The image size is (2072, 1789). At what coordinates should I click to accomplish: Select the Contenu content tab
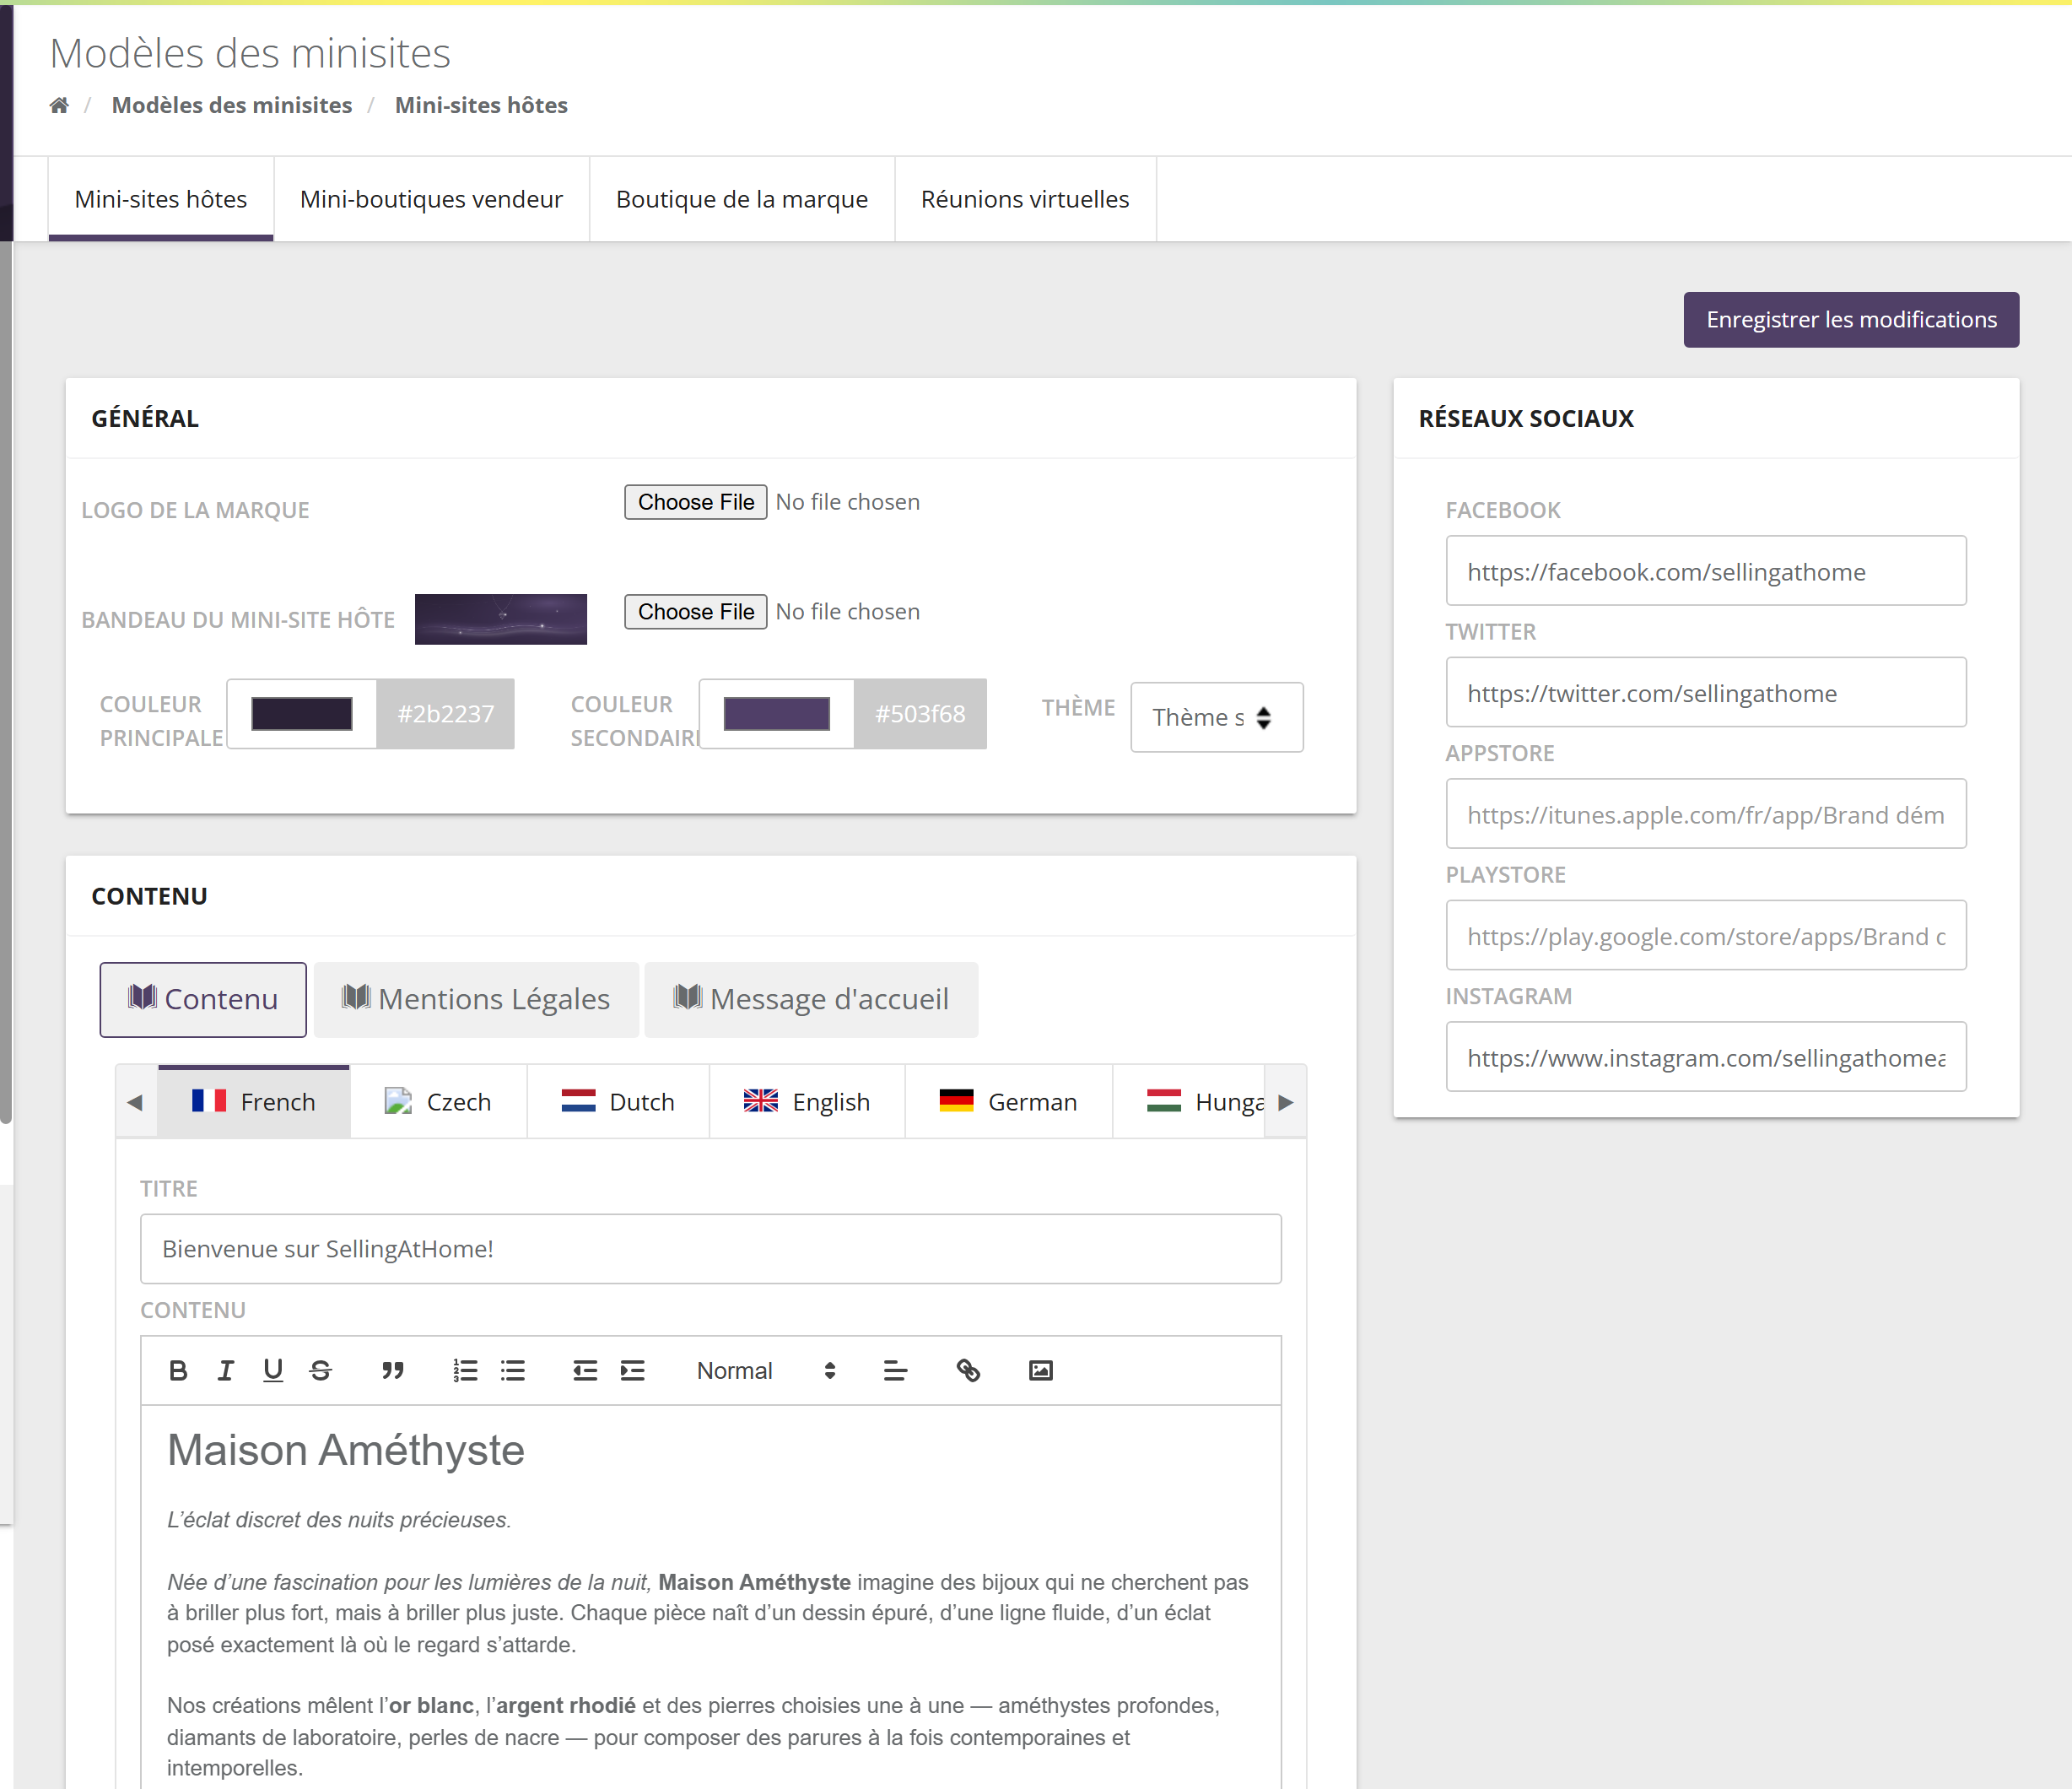point(203,999)
